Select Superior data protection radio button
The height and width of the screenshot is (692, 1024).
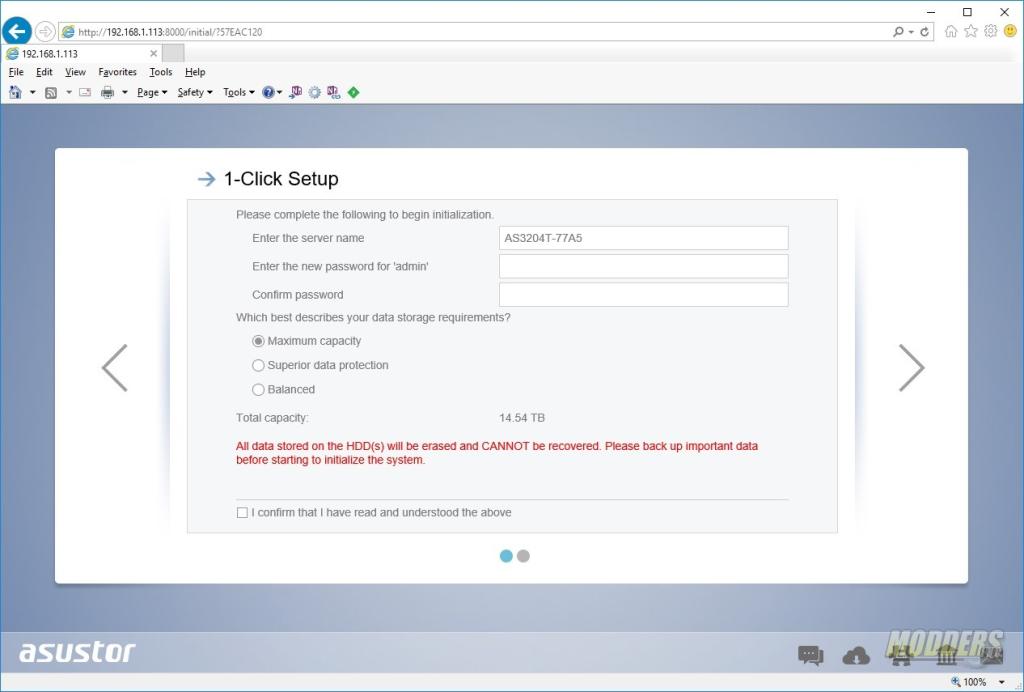click(x=259, y=365)
